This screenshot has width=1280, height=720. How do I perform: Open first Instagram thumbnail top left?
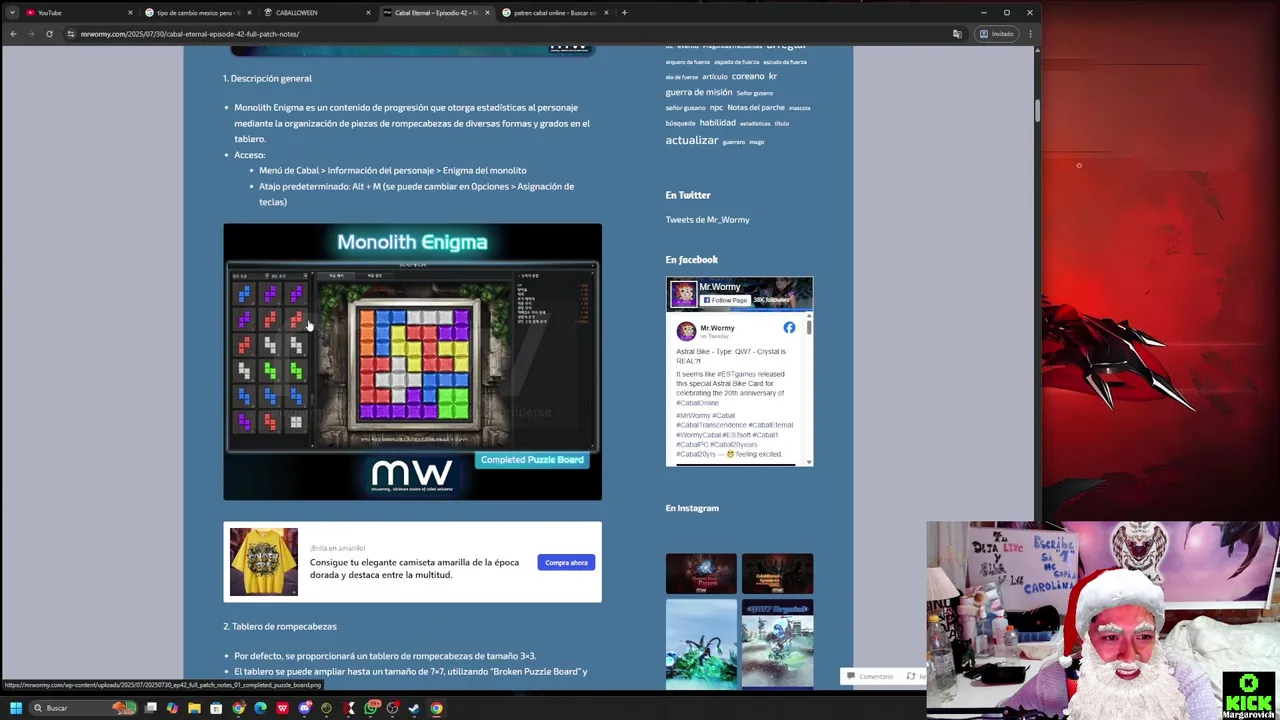click(x=701, y=574)
